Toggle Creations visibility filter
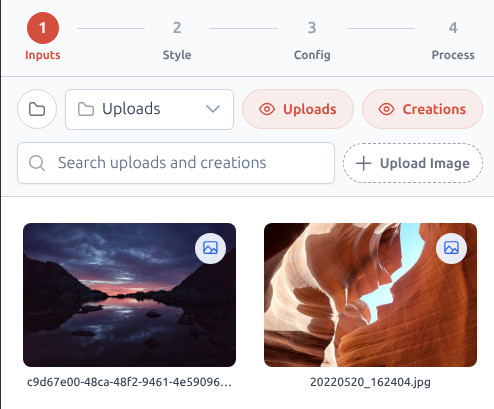The image size is (494, 409). point(422,109)
